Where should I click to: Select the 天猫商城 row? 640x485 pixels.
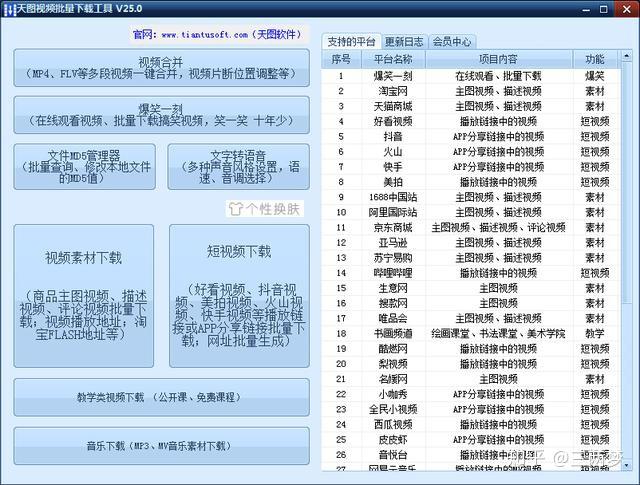click(471, 106)
